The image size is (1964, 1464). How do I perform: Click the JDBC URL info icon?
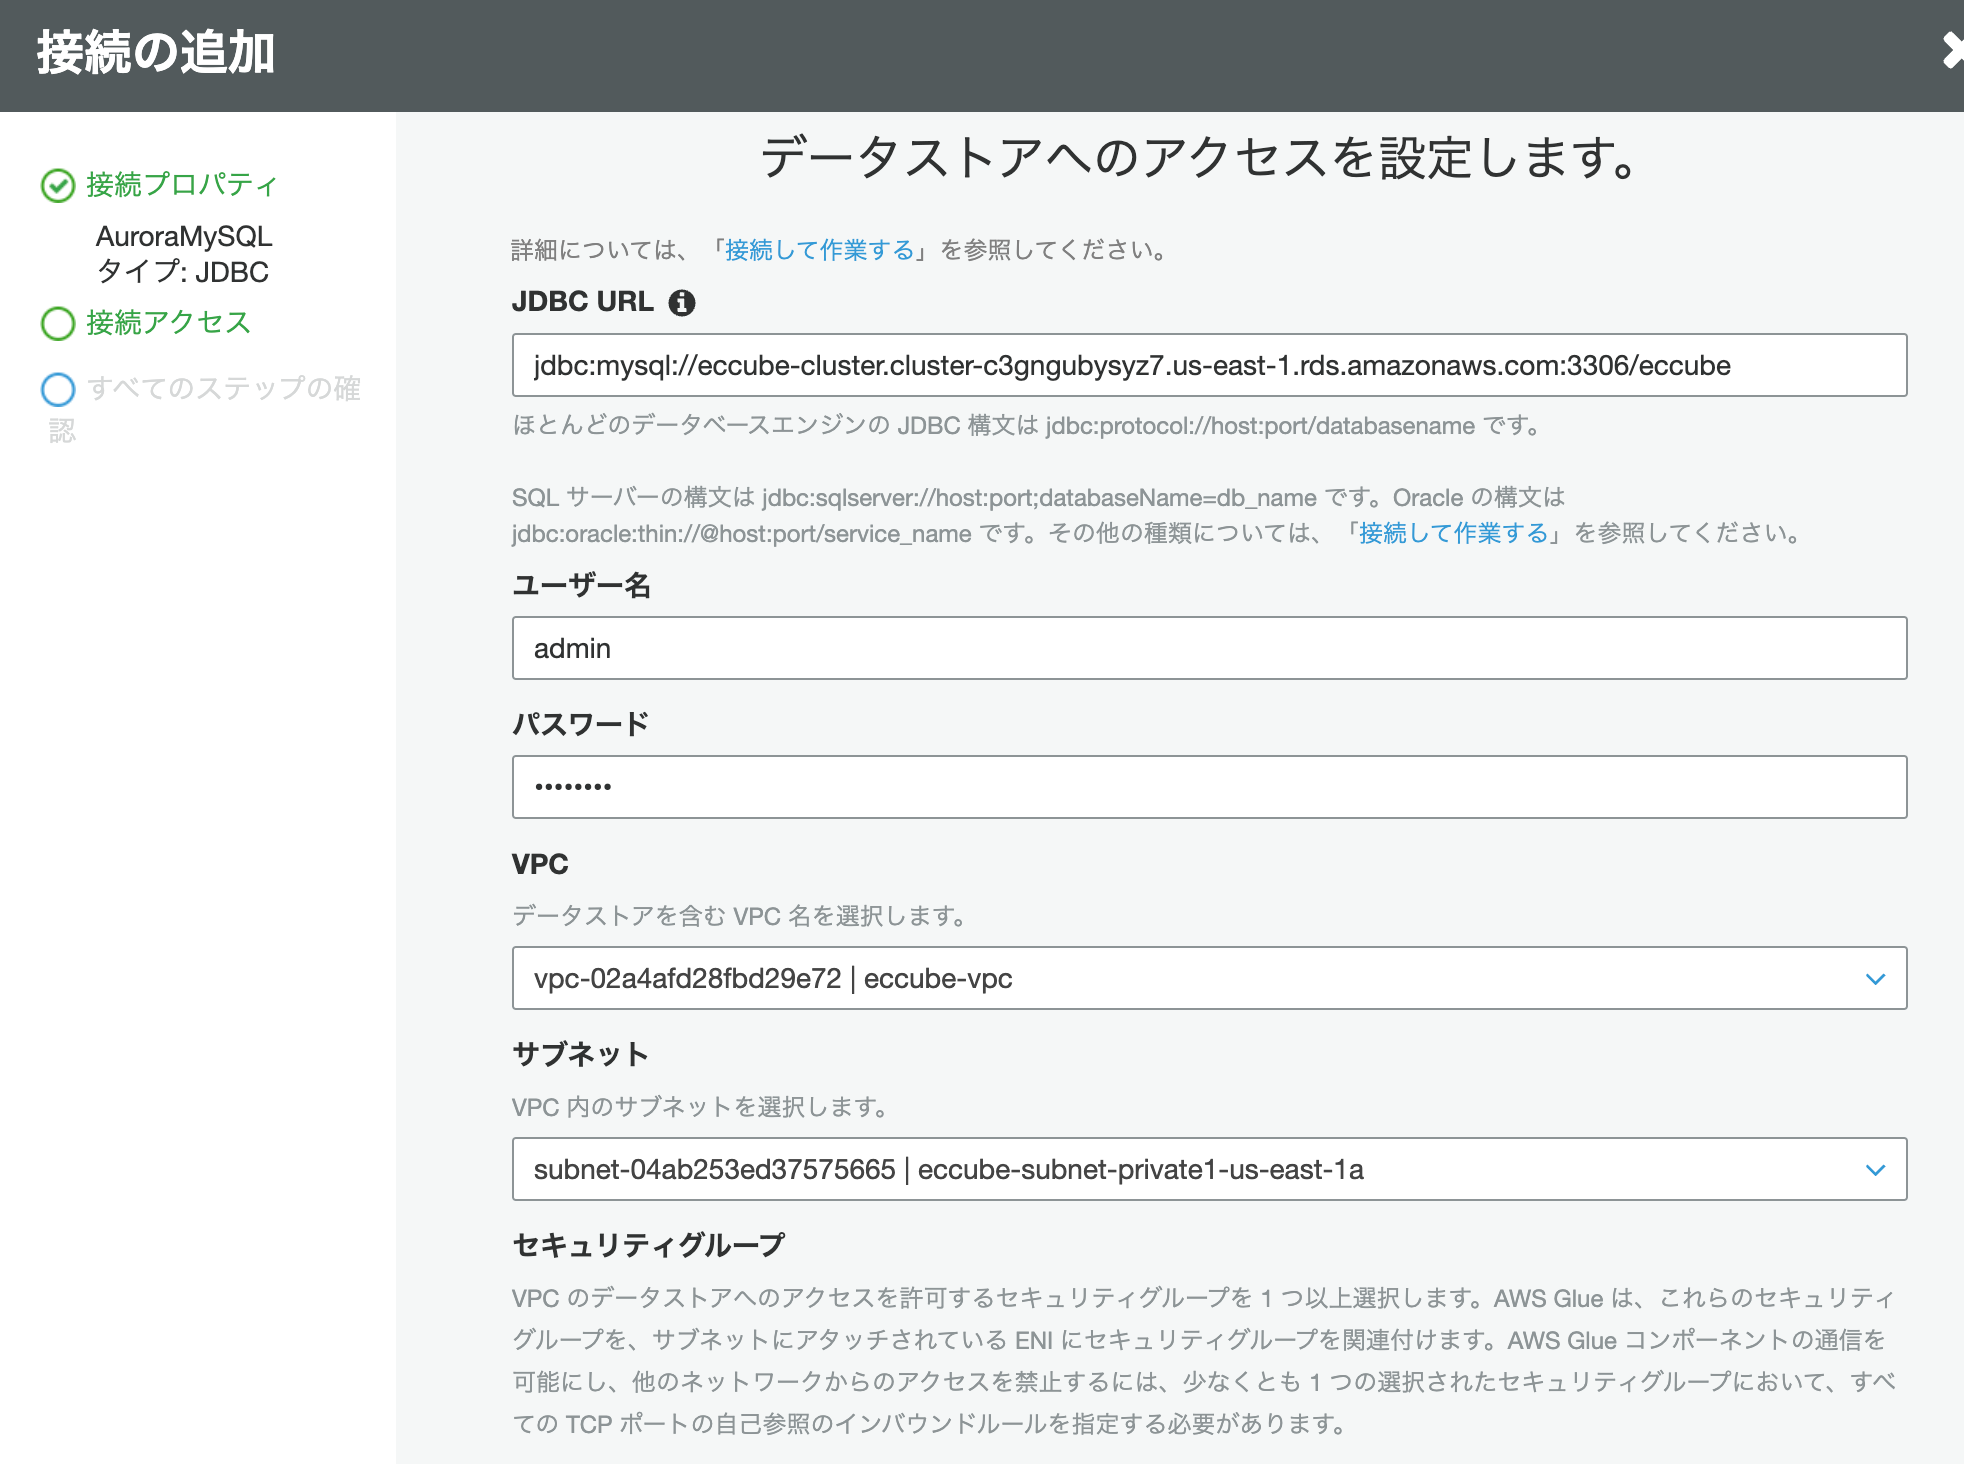[x=682, y=302]
